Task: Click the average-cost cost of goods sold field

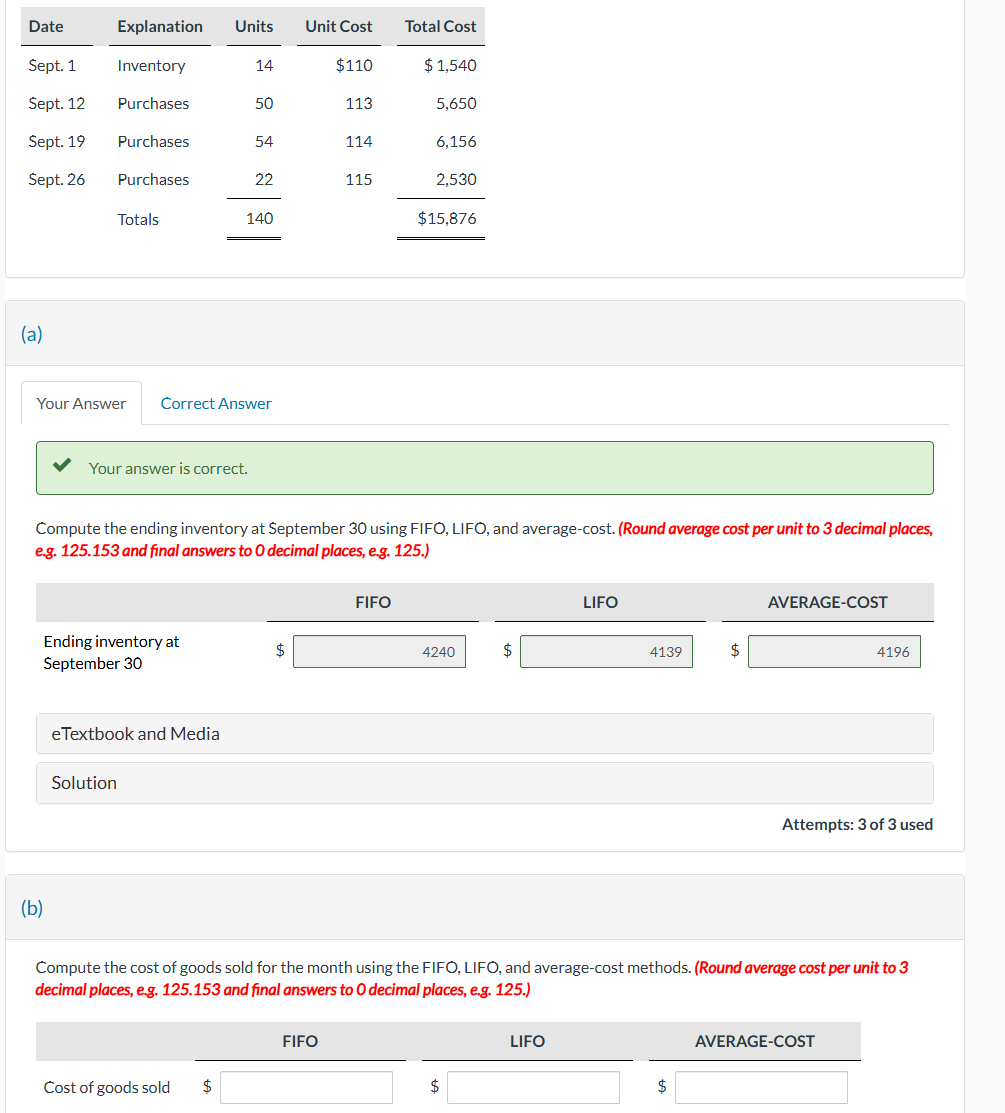Action: tap(761, 1087)
